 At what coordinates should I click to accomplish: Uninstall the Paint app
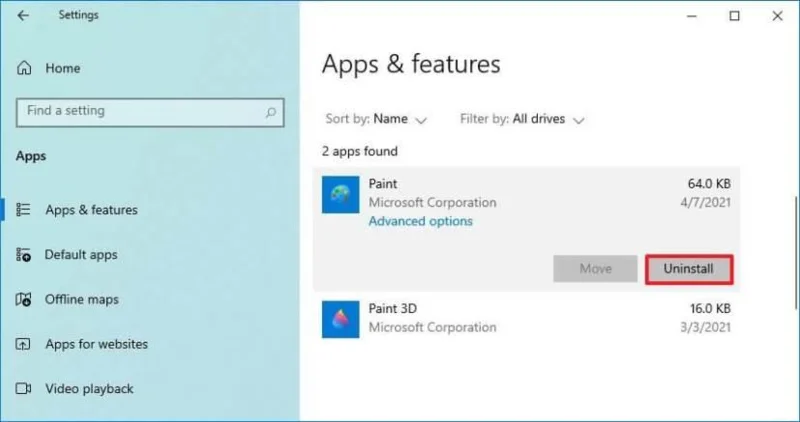point(689,269)
